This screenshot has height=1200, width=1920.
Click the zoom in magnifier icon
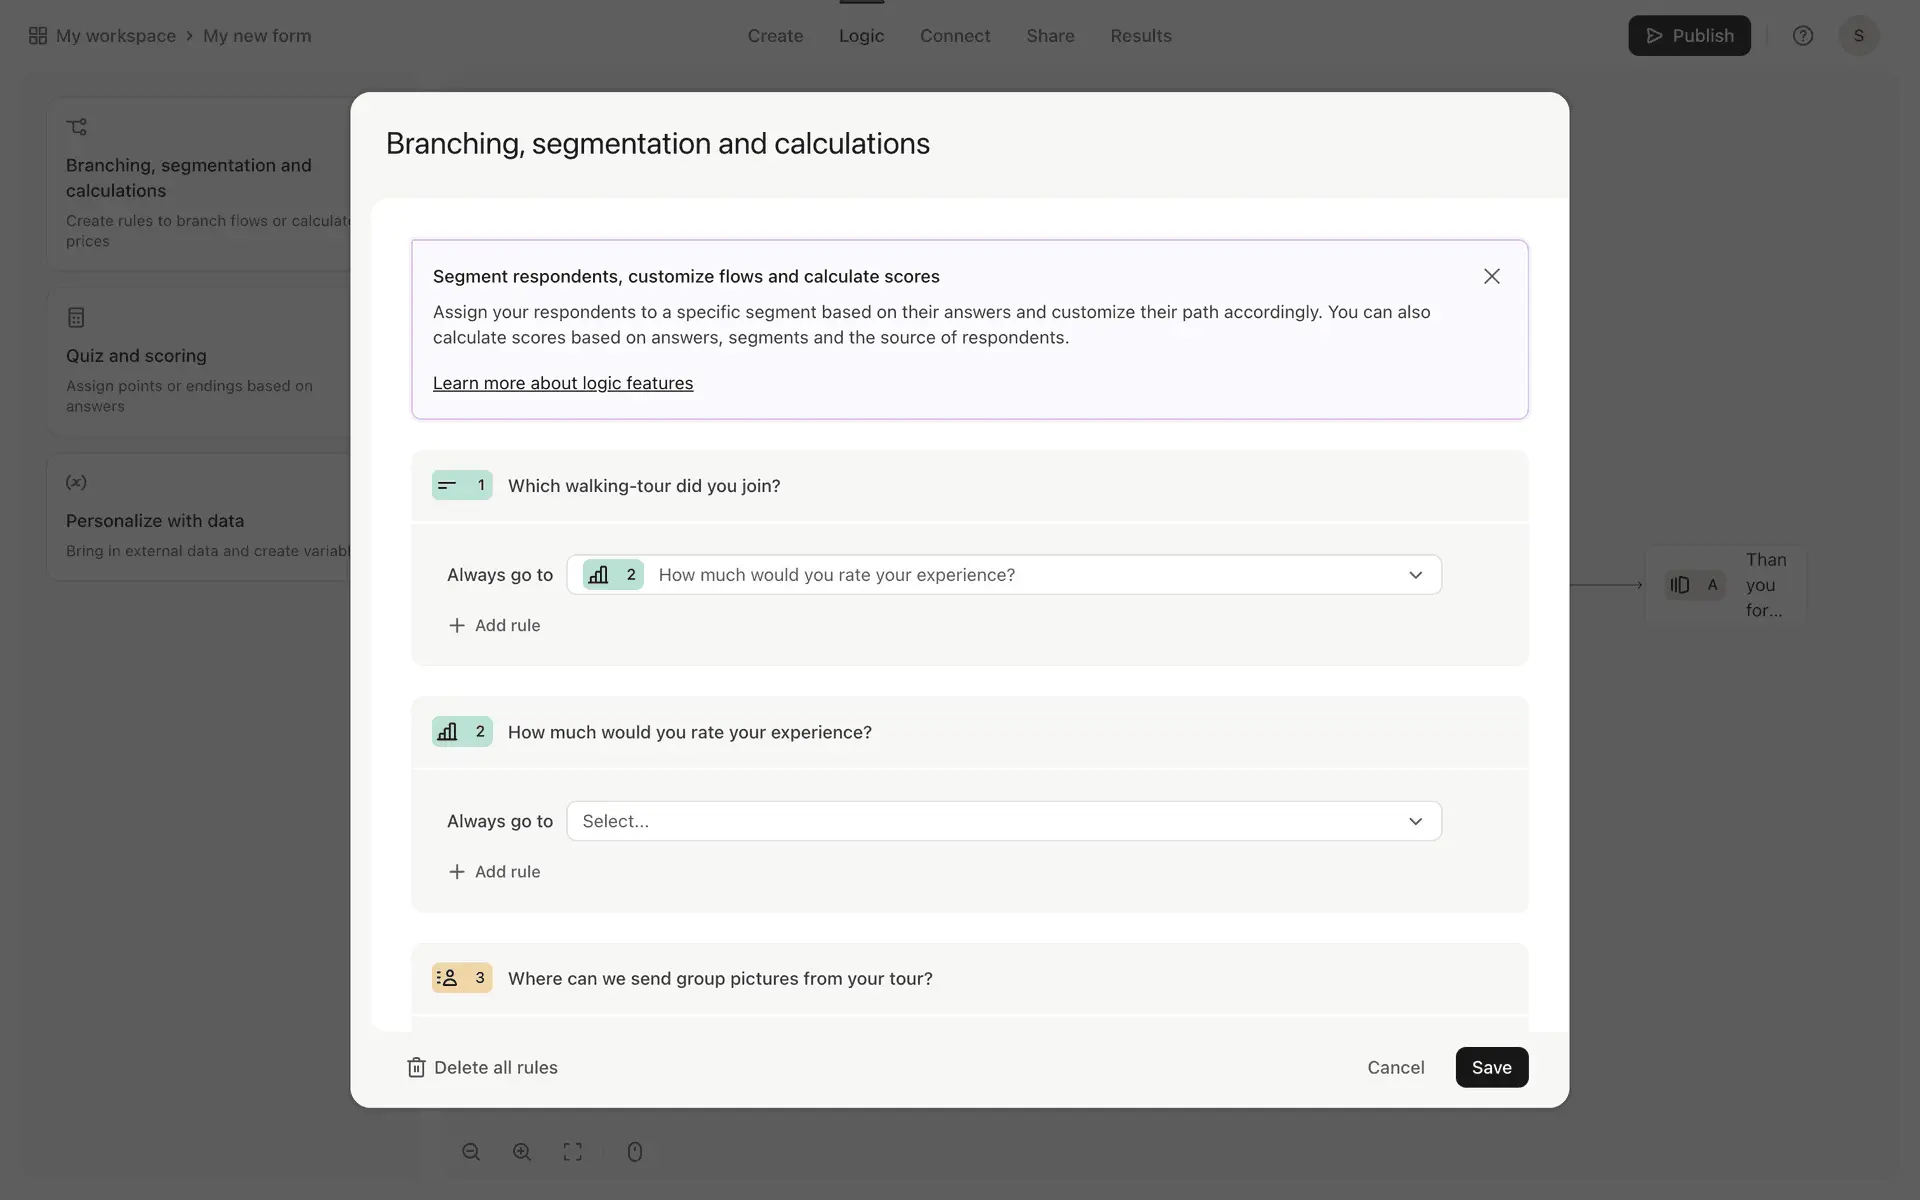pyautogui.click(x=522, y=1152)
